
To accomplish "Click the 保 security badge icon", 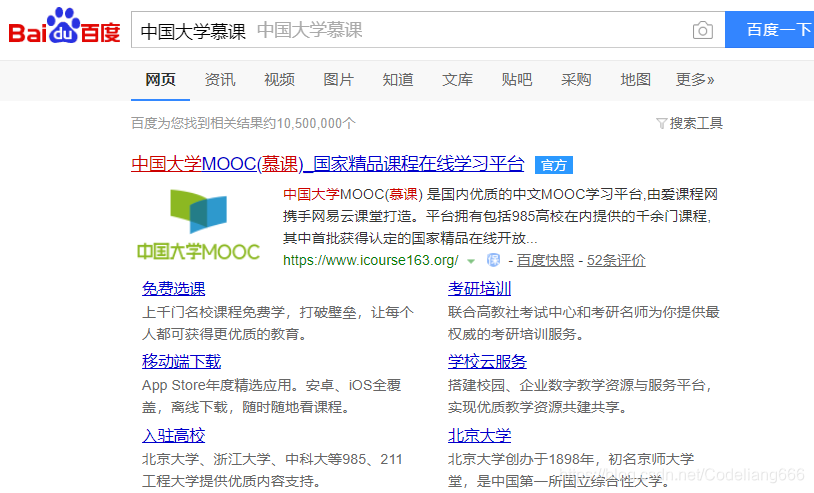I will [493, 260].
